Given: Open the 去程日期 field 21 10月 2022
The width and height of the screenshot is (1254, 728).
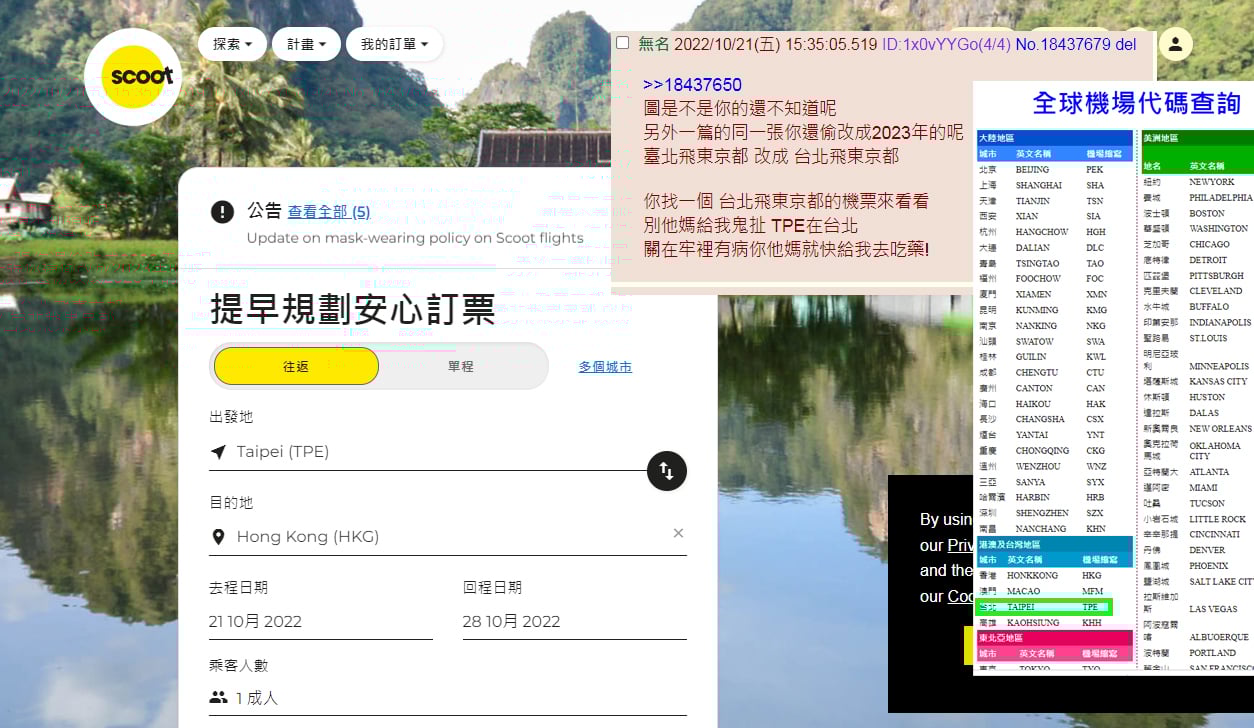Looking at the screenshot, I should point(321,621).
